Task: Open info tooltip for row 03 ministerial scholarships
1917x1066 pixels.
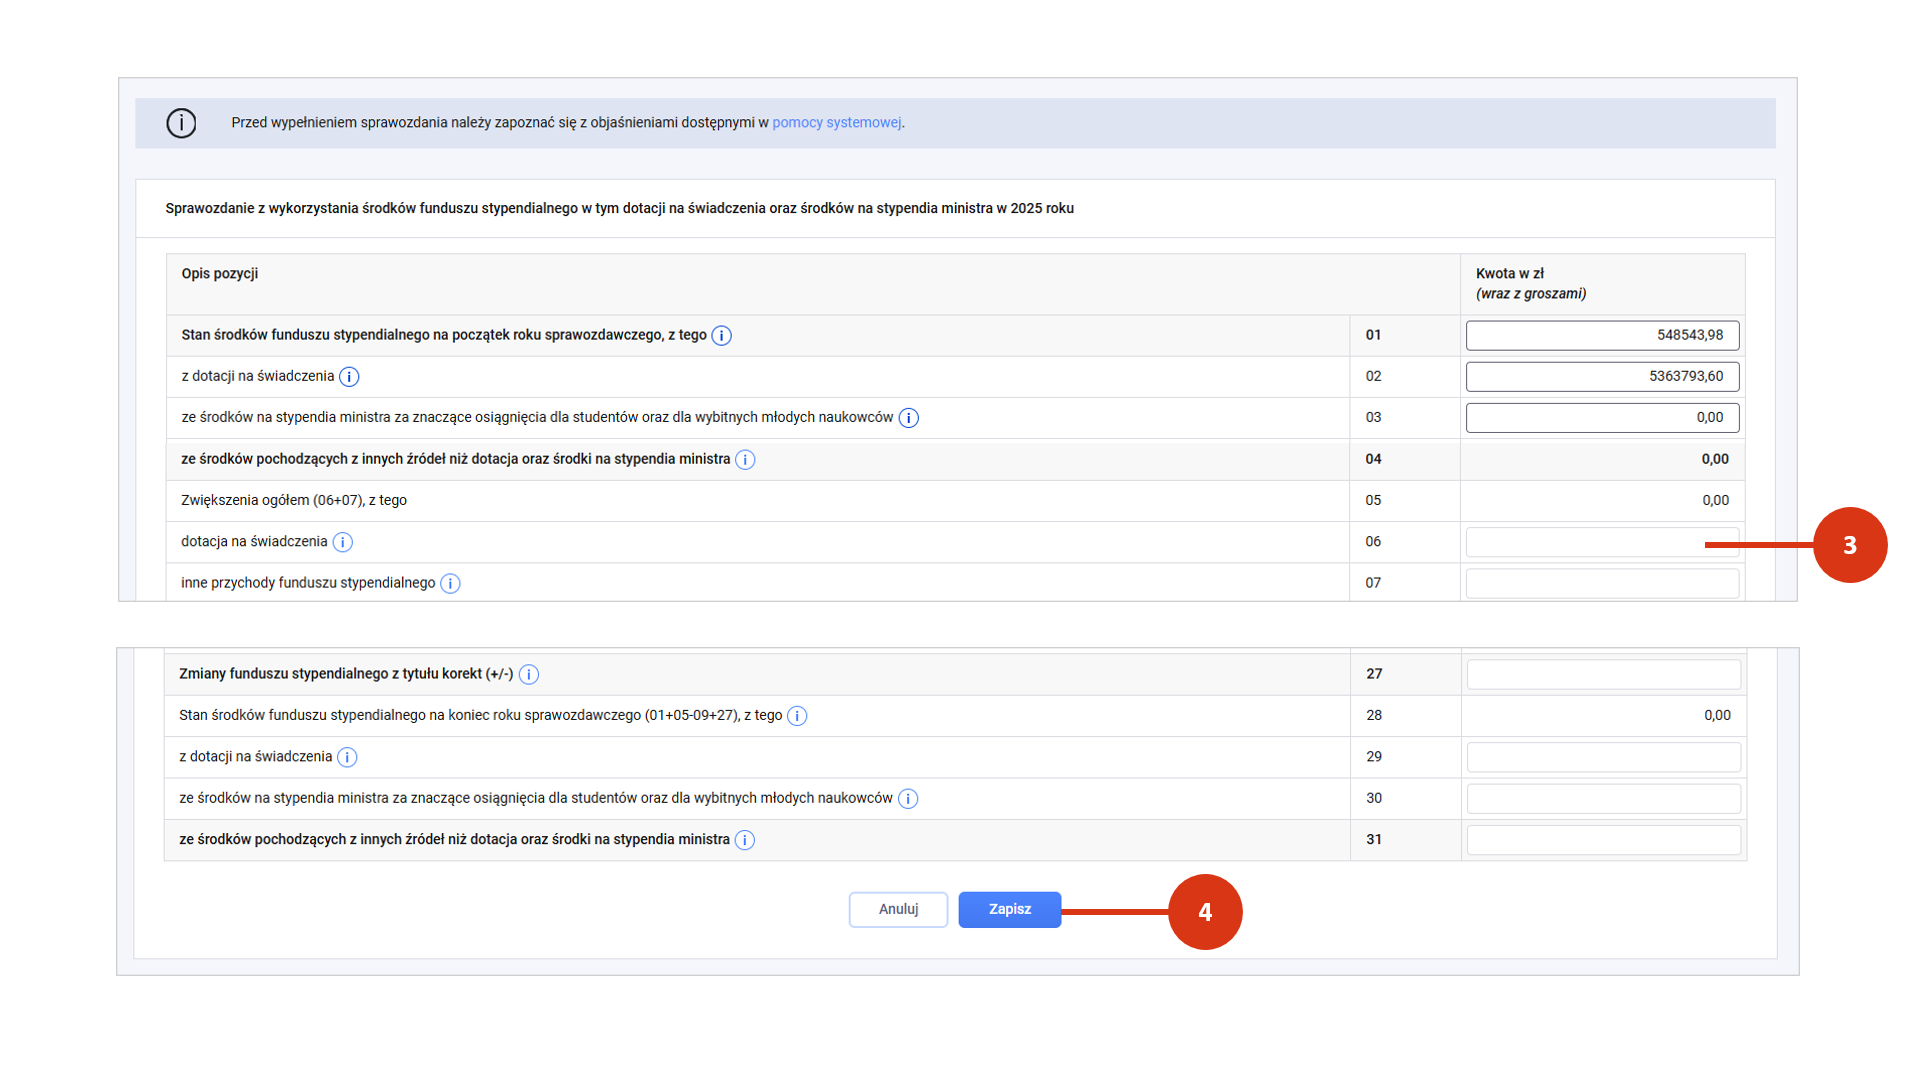Action: (x=908, y=418)
